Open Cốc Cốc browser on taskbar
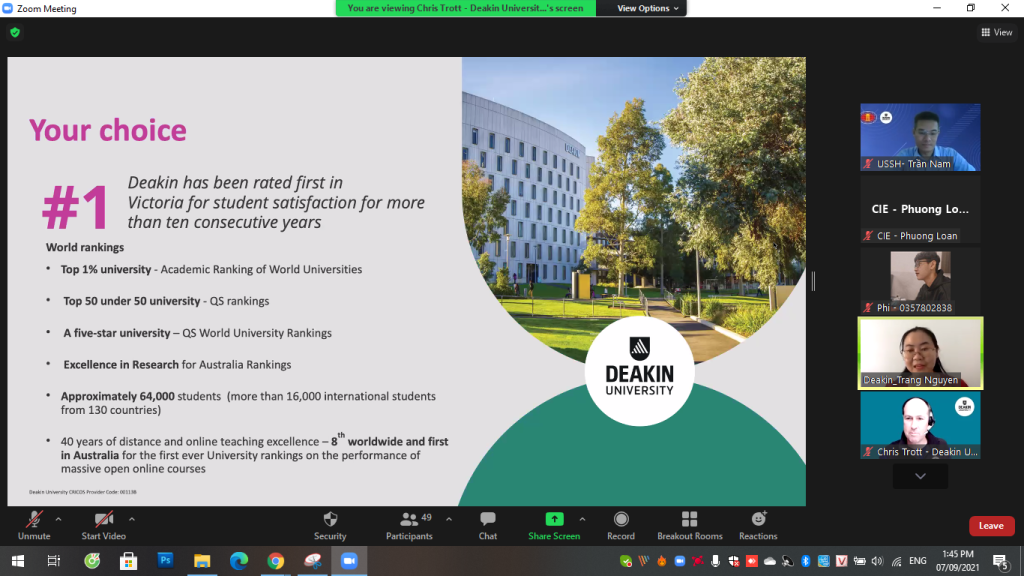Viewport: 1024px width, 576px height. click(x=92, y=561)
